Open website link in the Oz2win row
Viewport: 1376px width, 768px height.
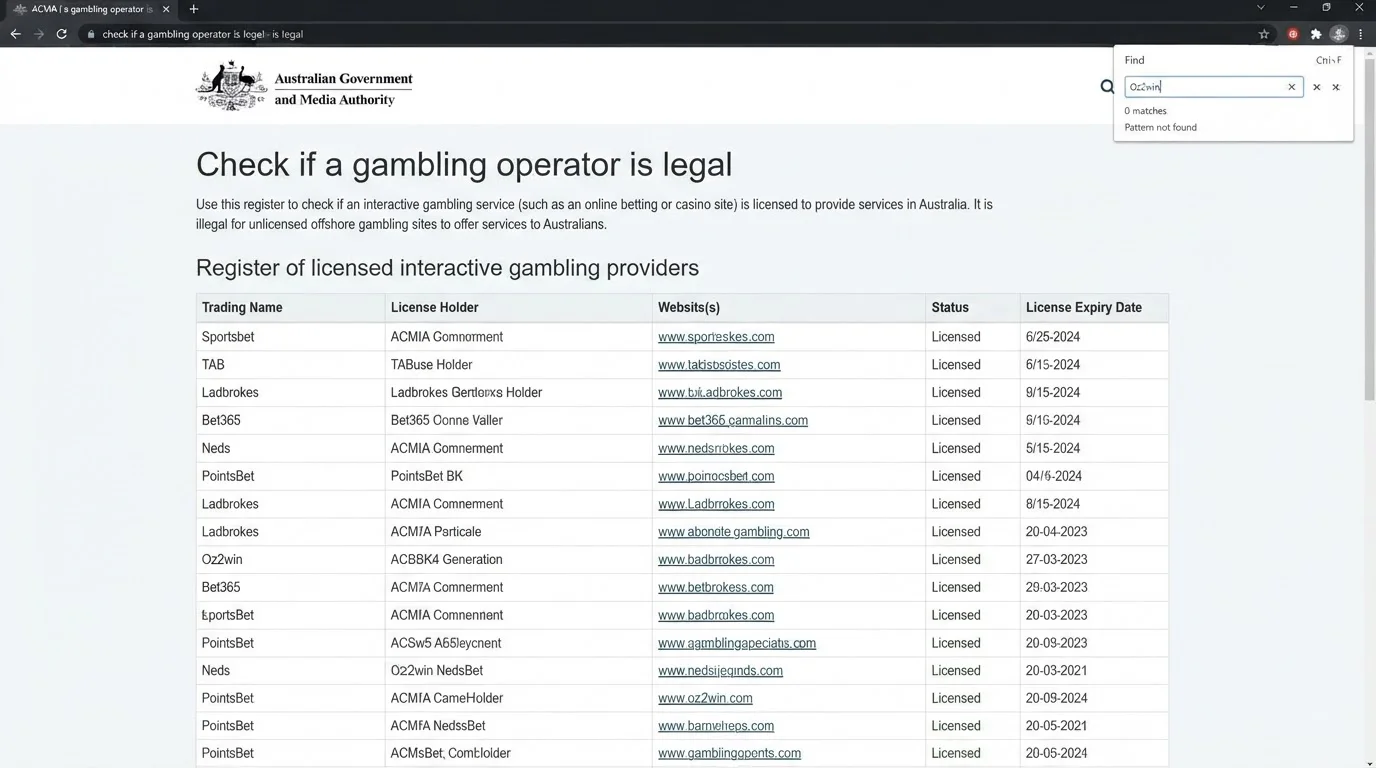coord(716,560)
